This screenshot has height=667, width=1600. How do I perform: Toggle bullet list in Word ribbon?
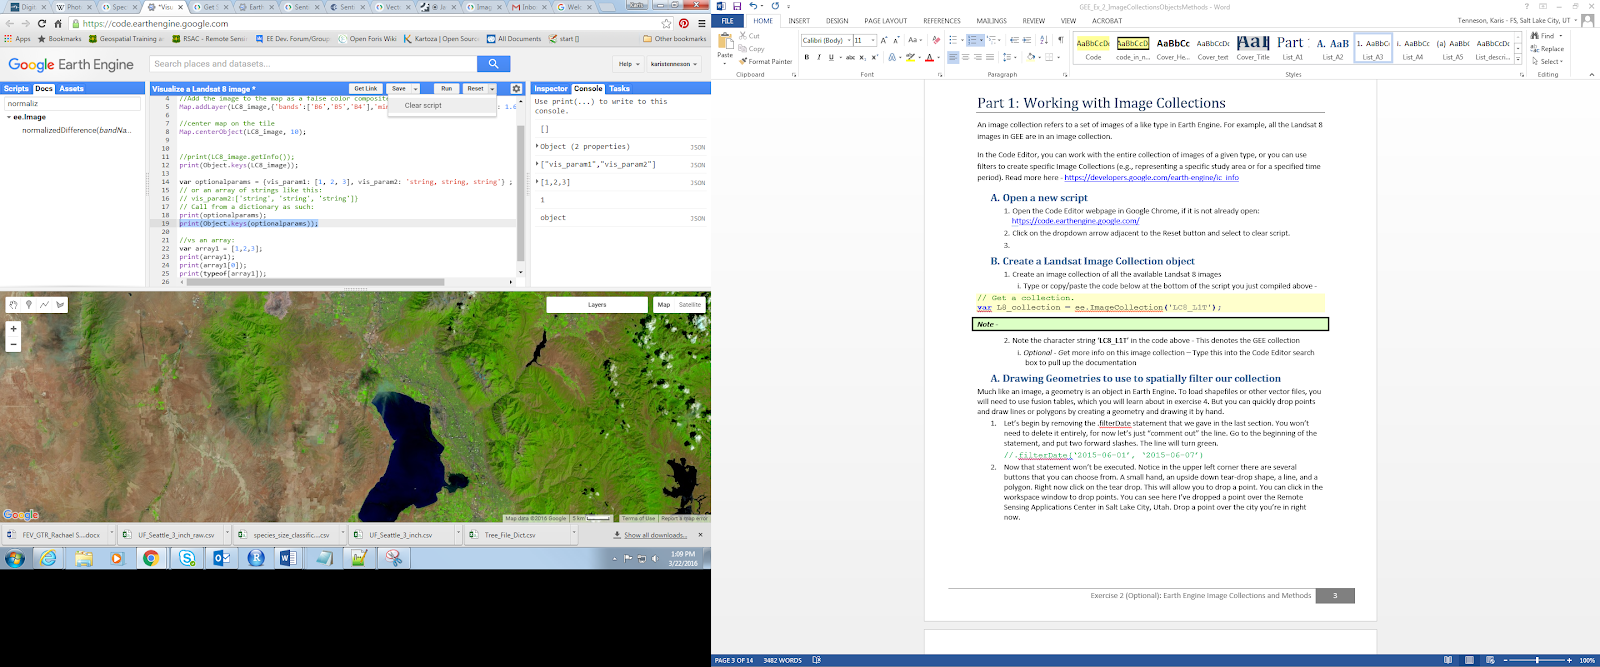point(954,40)
